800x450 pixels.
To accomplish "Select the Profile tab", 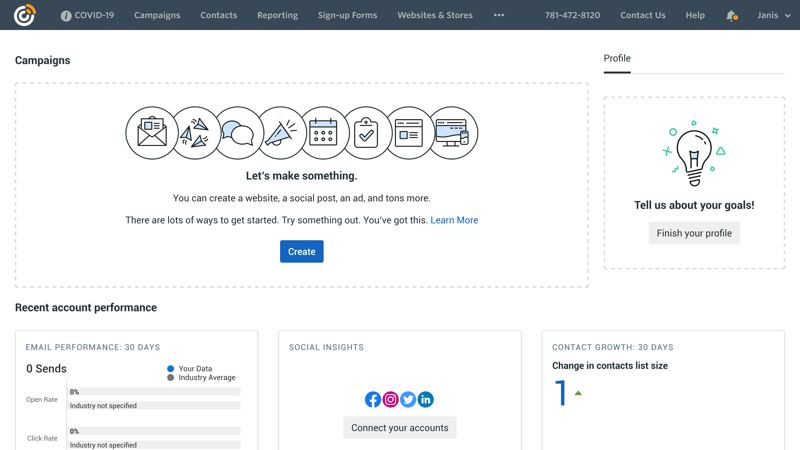I will pos(617,58).
